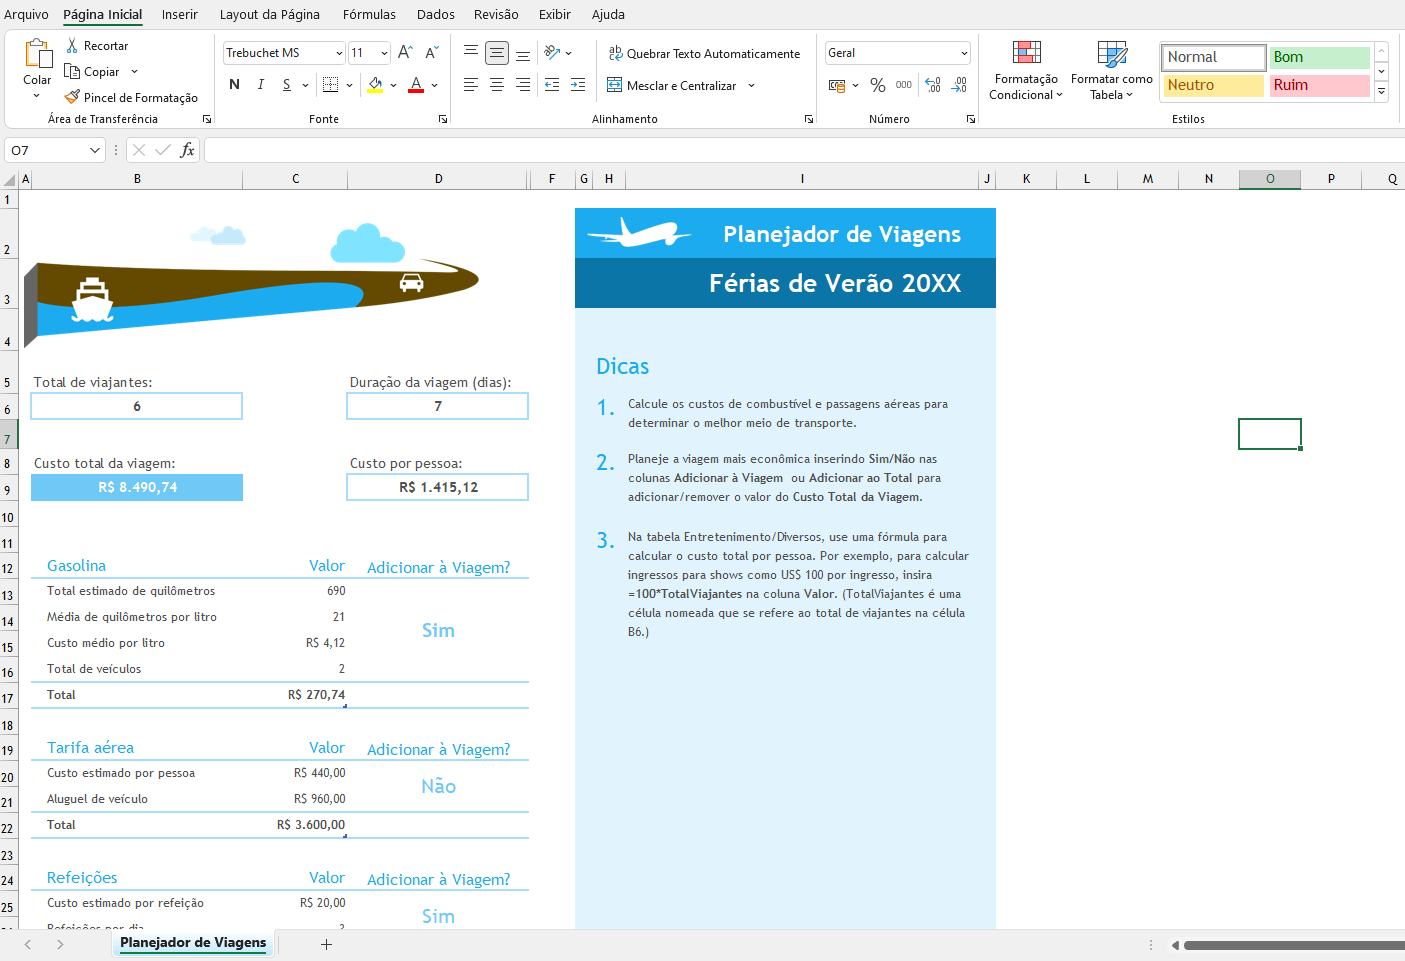Screen dimensions: 1405x961
Task: Click the yellow fill color button
Action: coord(375,85)
